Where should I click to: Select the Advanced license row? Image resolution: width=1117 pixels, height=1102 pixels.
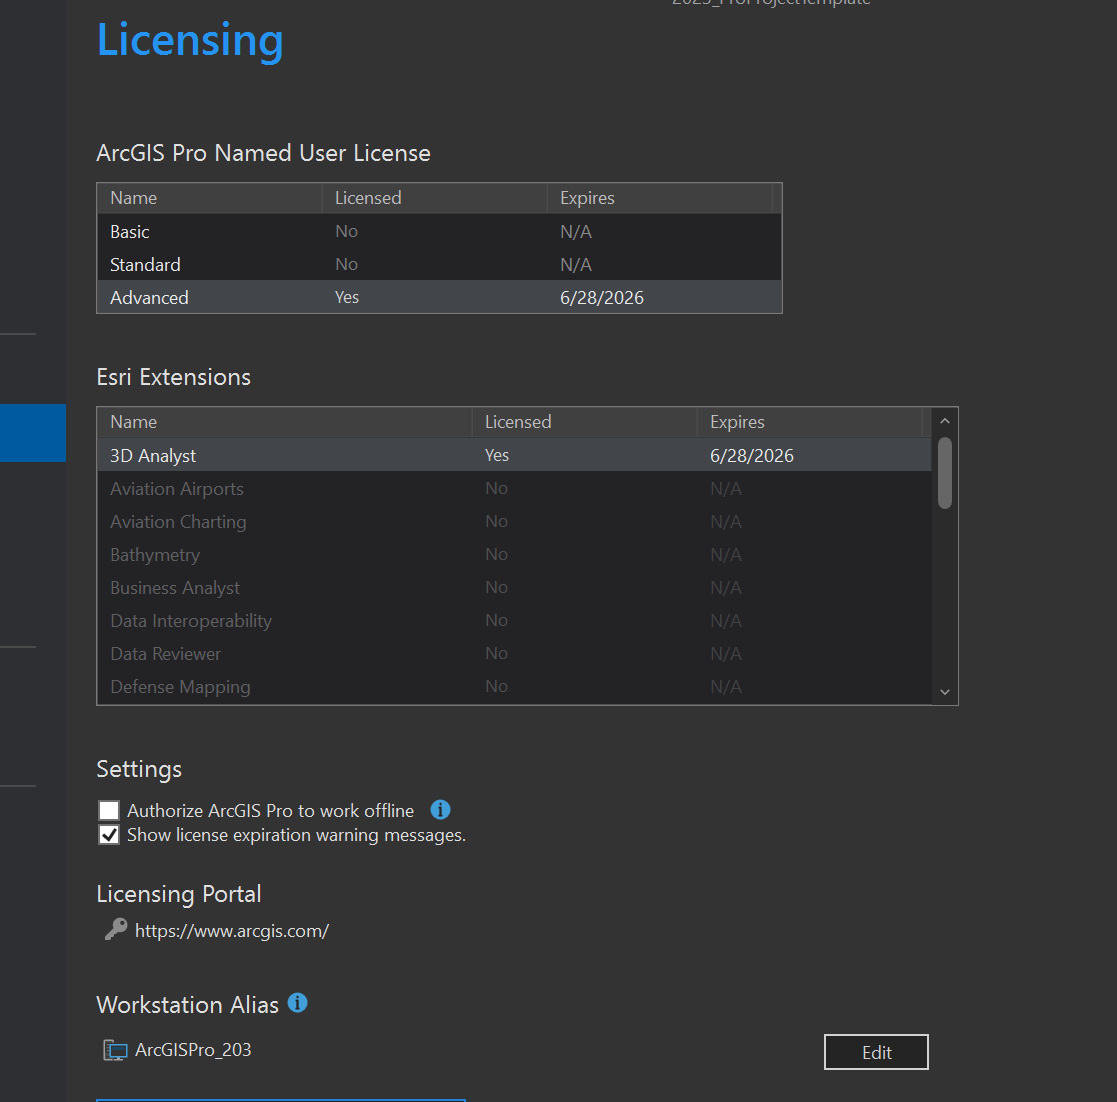(x=439, y=297)
